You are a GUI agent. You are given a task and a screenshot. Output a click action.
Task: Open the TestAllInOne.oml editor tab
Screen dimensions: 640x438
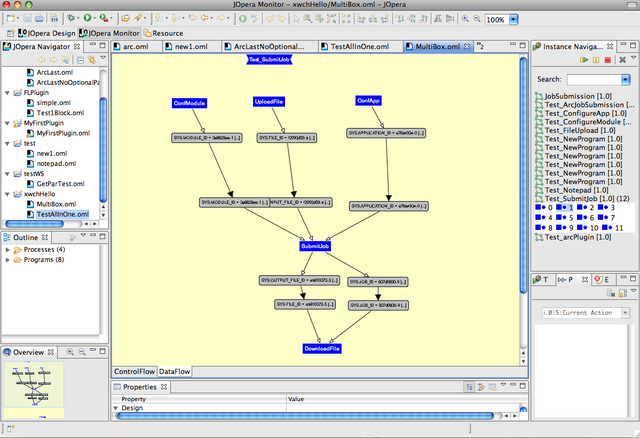point(360,47)
